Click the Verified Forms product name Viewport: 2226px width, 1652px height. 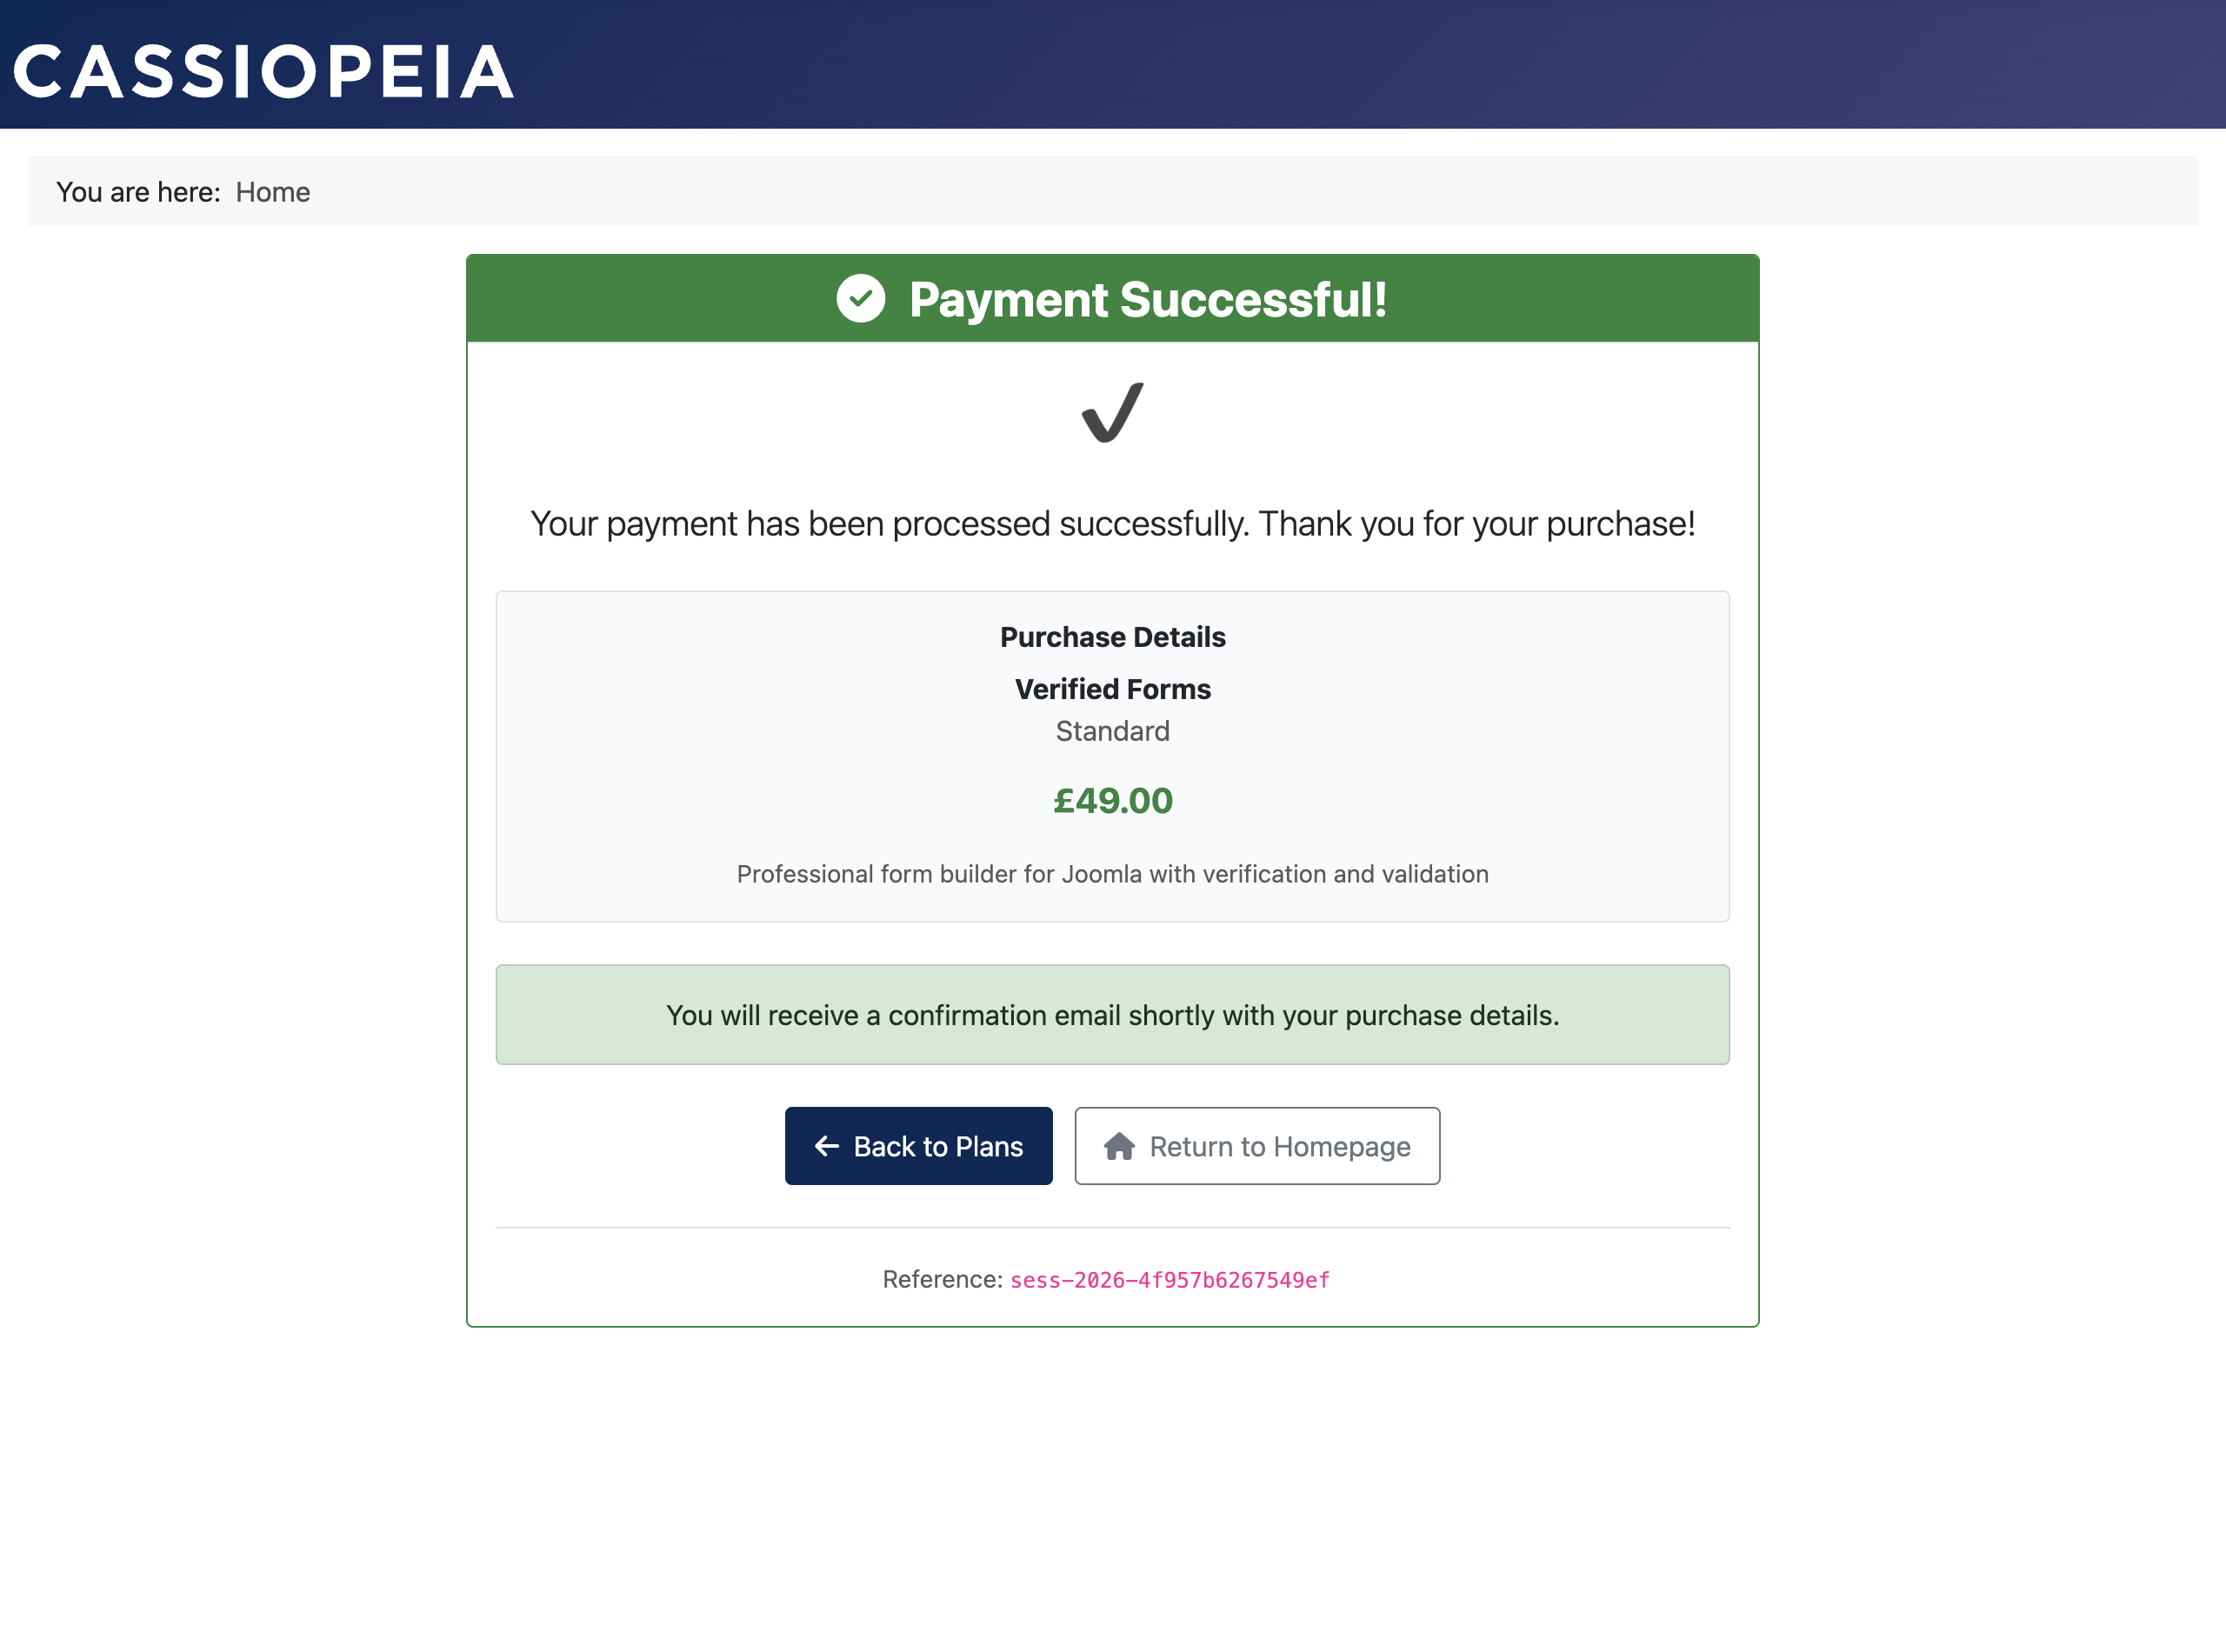(x=1112, y=689)
